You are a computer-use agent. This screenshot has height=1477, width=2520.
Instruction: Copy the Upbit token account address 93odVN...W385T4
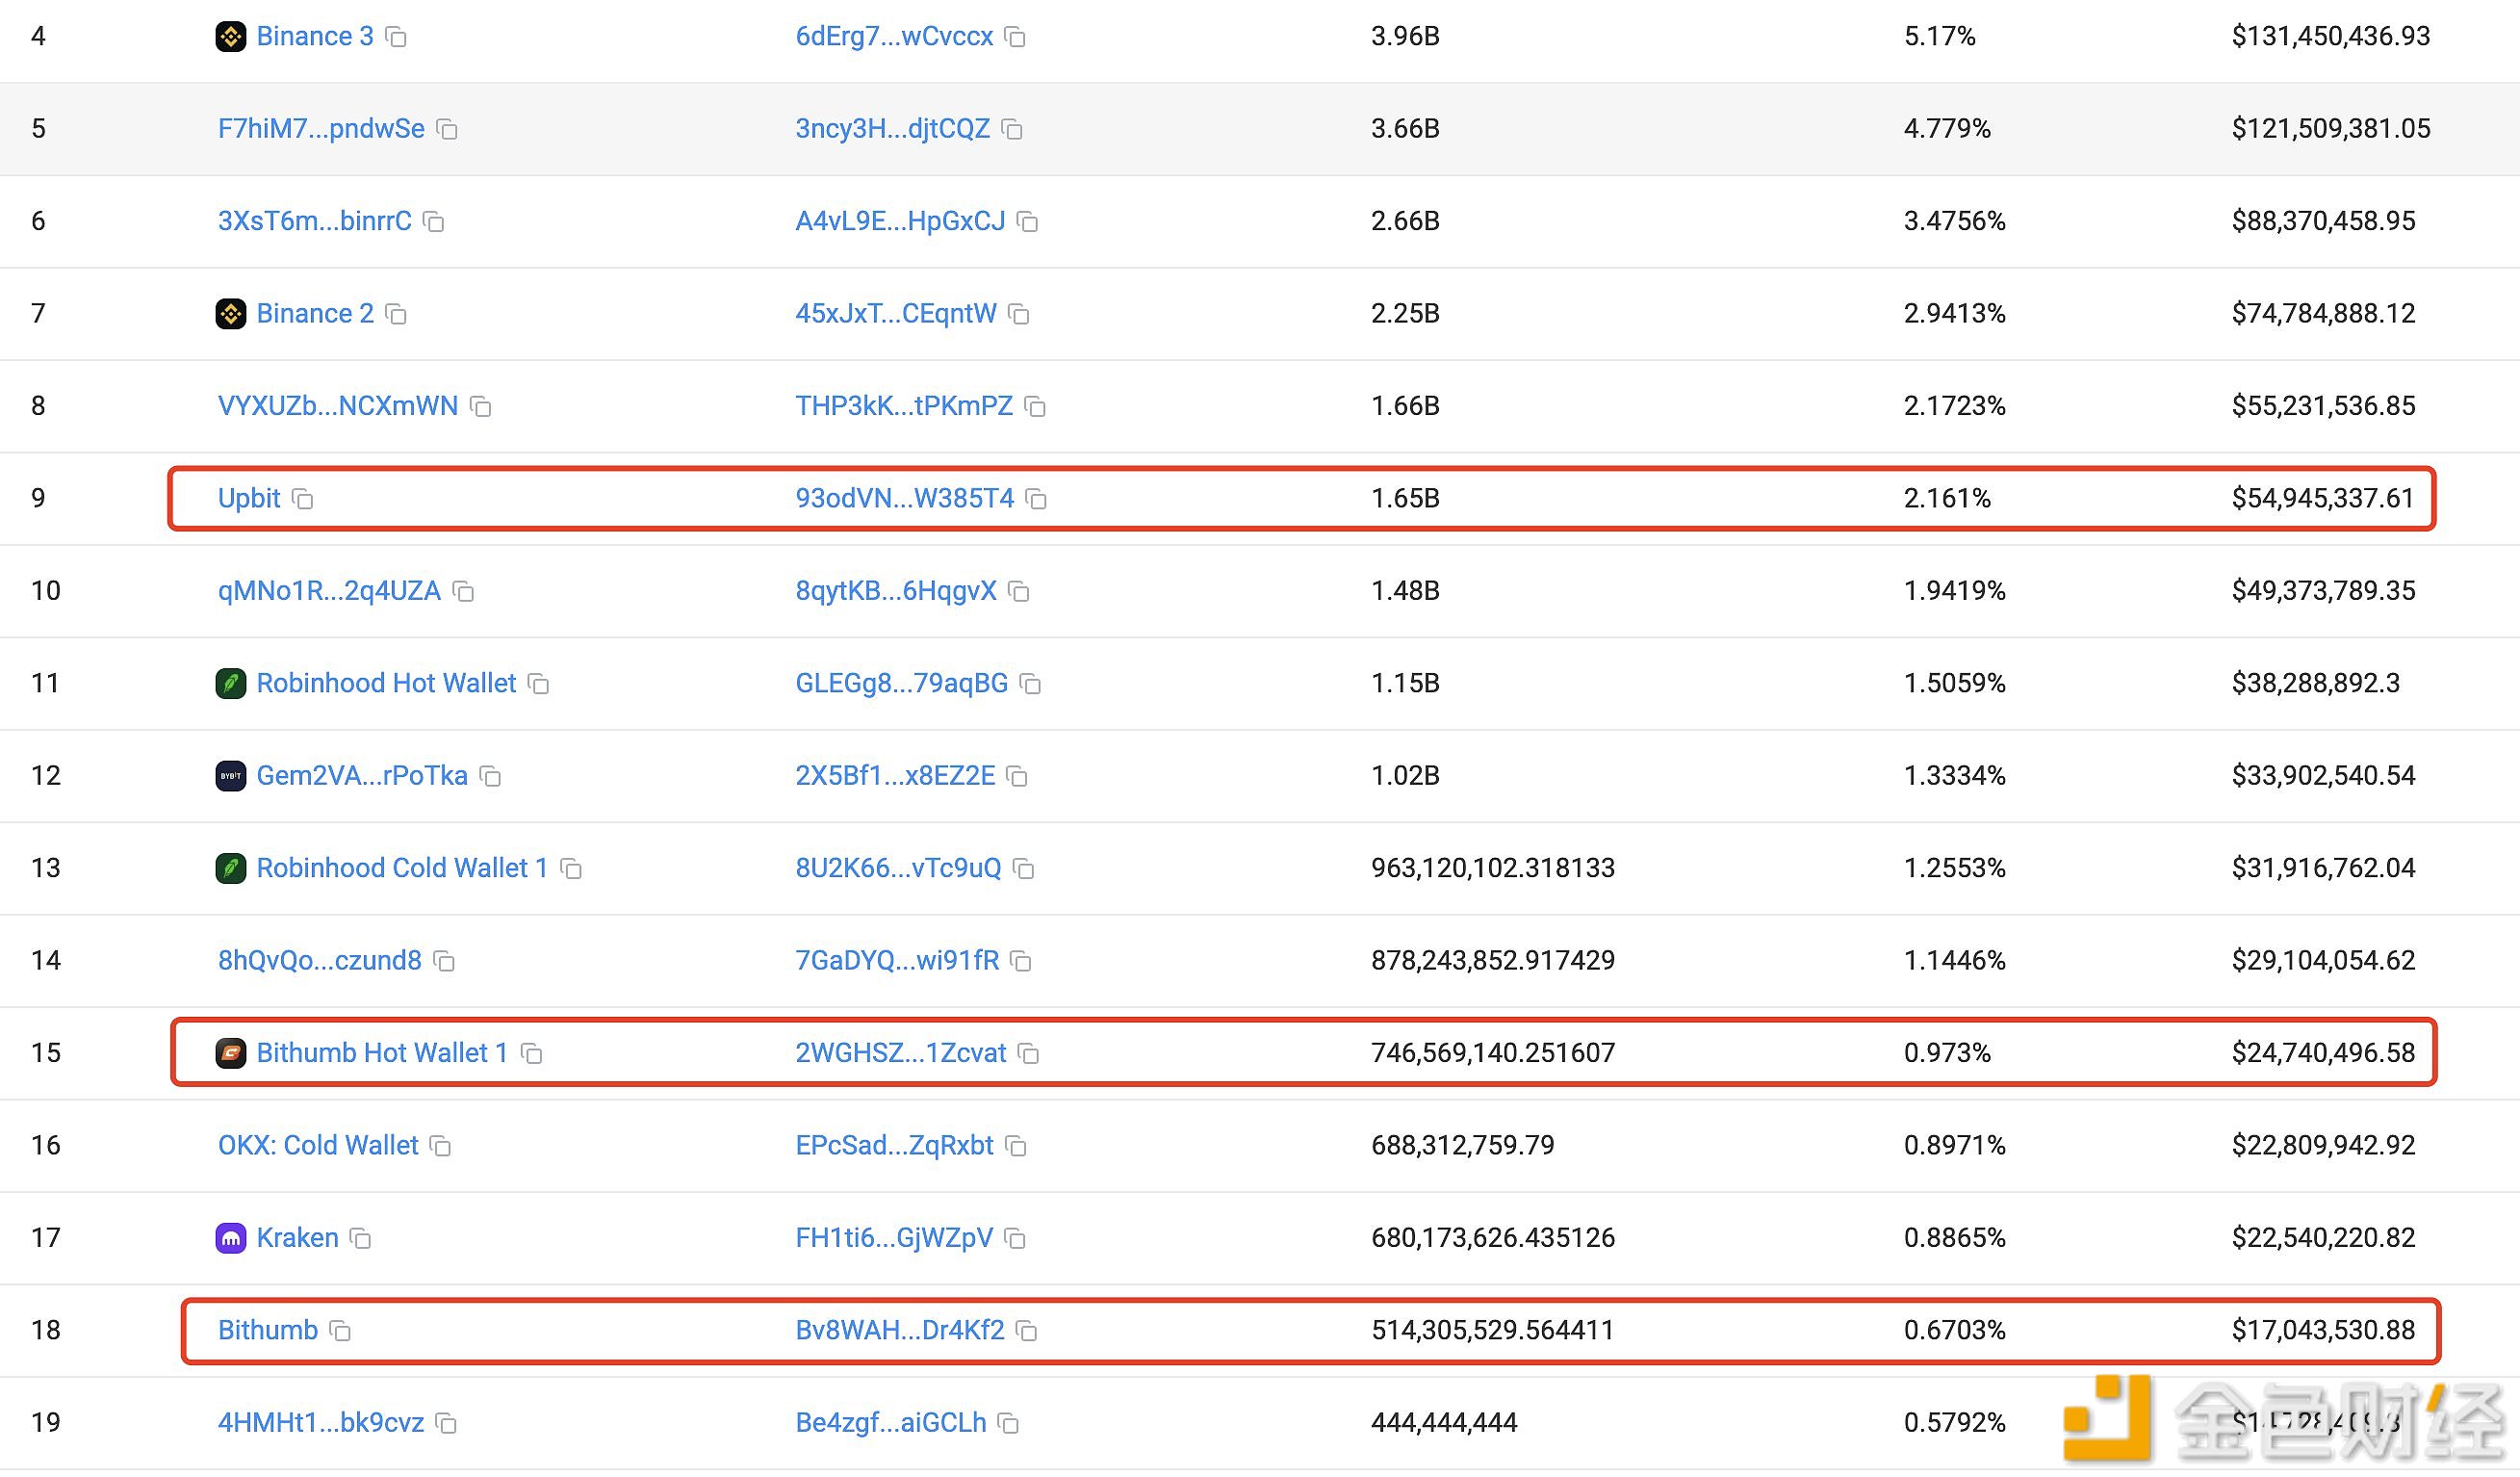pyautogui.click(x=1037, y=499)
